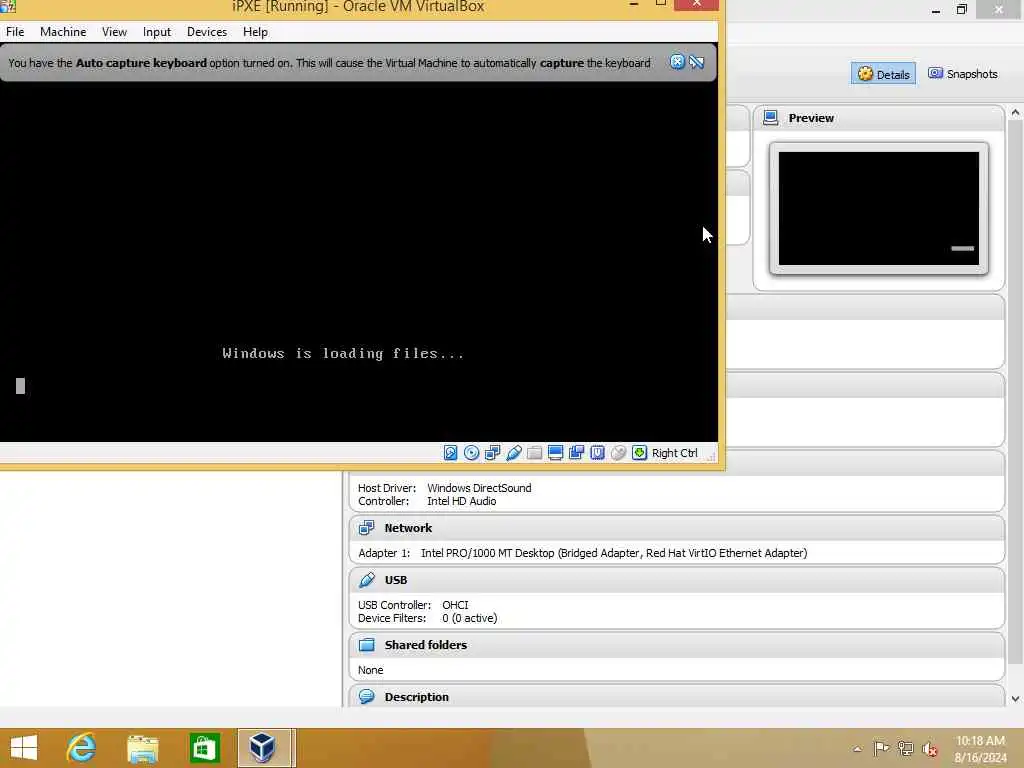The height and width of the screenshot is (768, 1024).
Task: Click the VM preview thumbnail
Action: [x=878, y=208]
